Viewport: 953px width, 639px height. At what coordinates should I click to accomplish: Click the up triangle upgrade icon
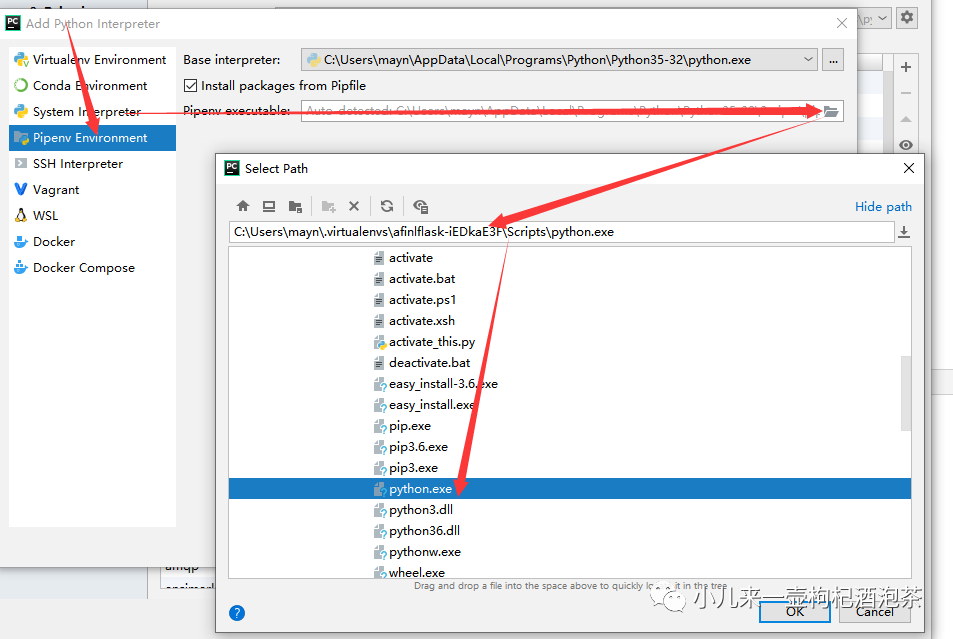click(906, 119)
